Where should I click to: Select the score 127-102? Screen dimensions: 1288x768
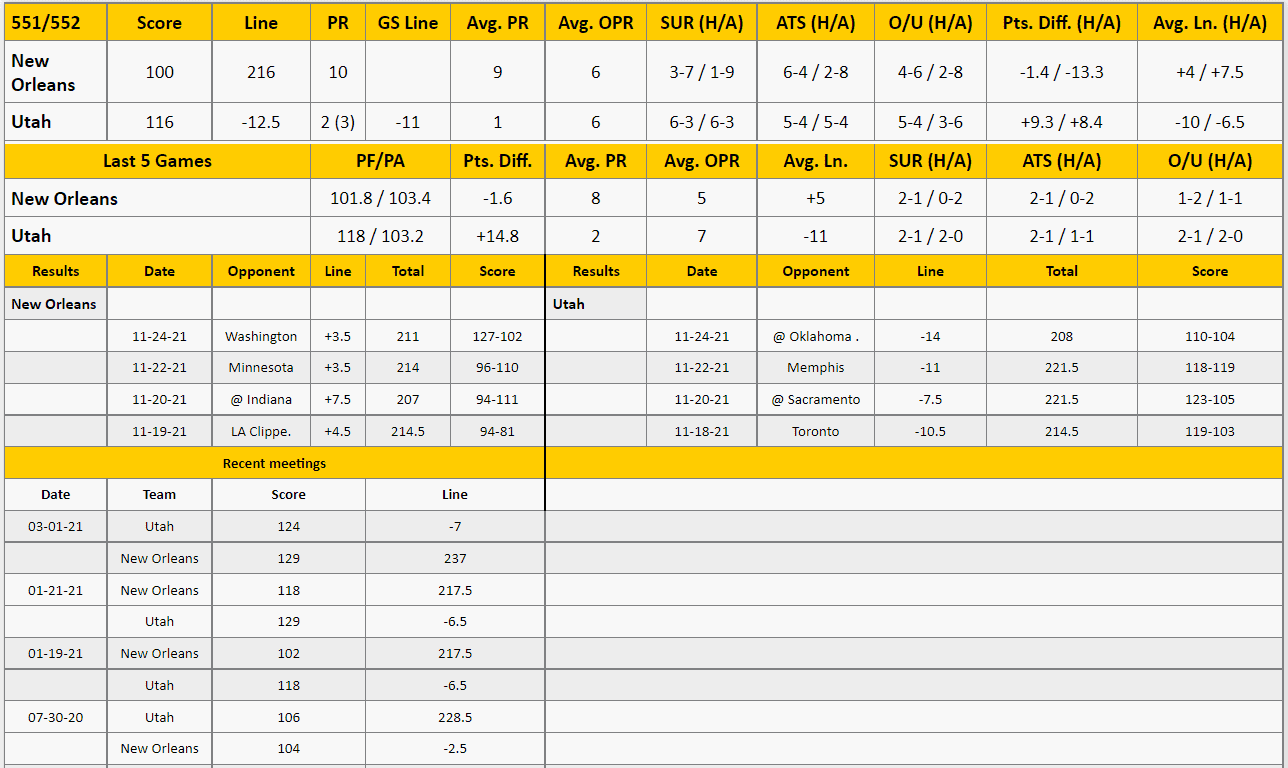pos(498,336)
